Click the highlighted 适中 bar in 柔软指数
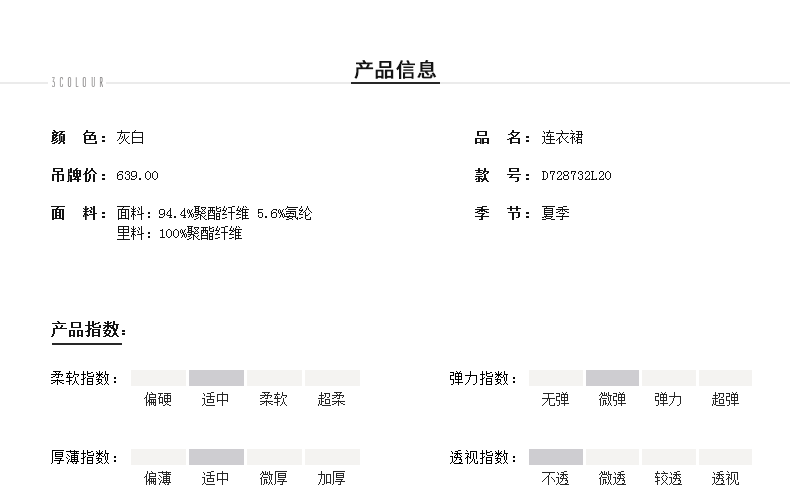Viewport: 790px width, 492px height. (x=216, y=378)
